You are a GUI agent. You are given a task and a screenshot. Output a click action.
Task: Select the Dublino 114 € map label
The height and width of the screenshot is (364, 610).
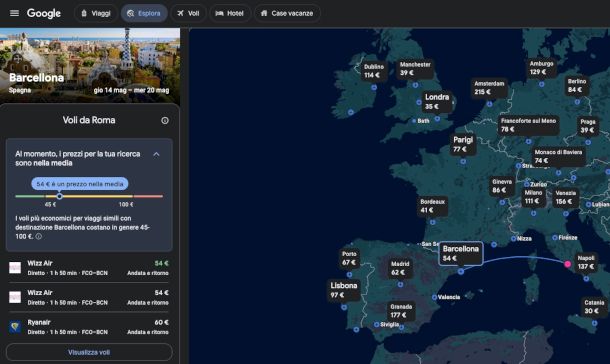click(373, 71)
